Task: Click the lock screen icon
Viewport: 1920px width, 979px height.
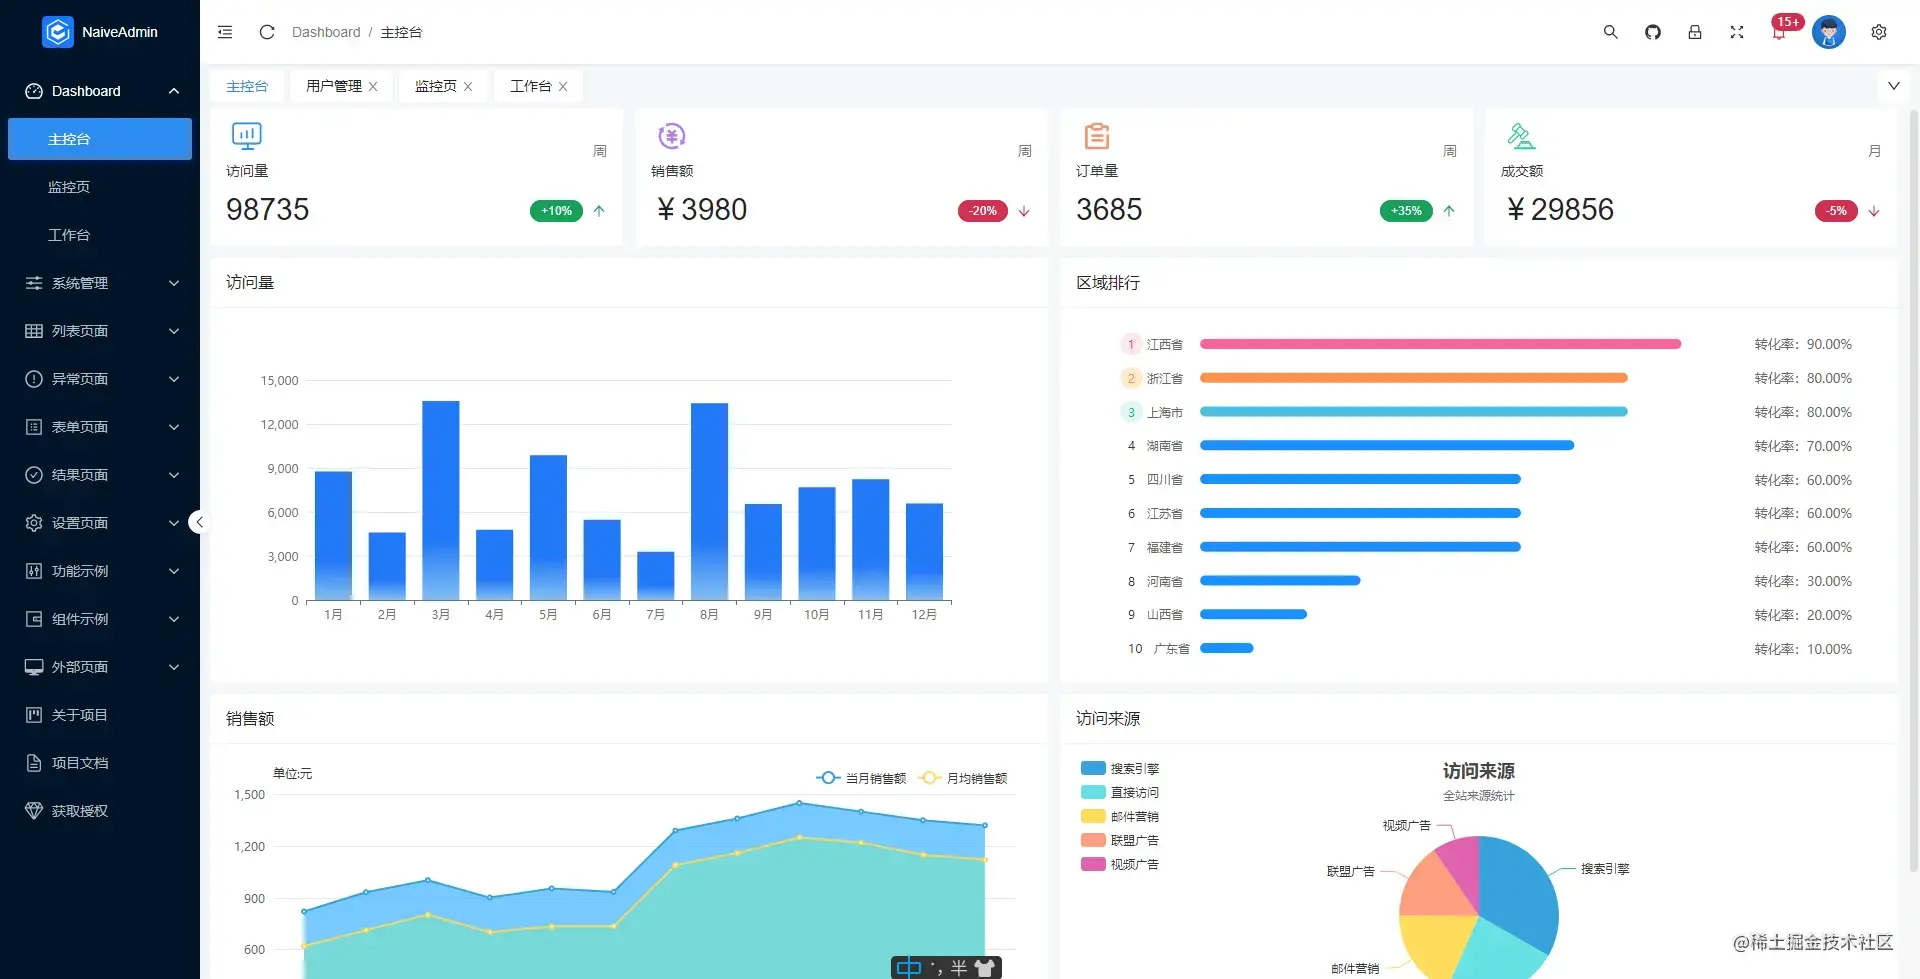Action: pyautogui.click(x=1695, y=32)
